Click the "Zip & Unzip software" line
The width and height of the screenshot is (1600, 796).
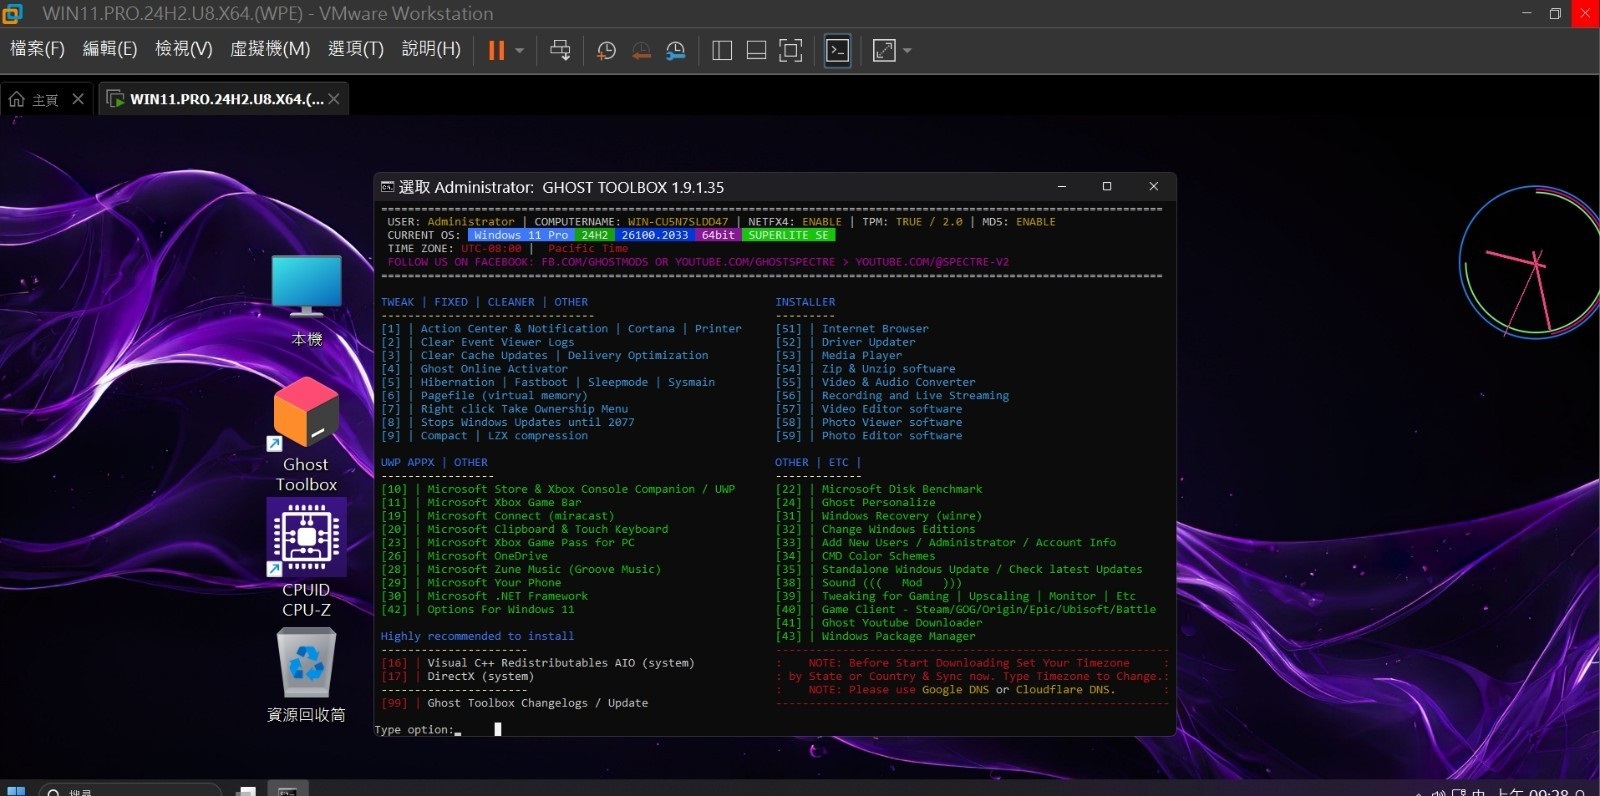point(888,369)
